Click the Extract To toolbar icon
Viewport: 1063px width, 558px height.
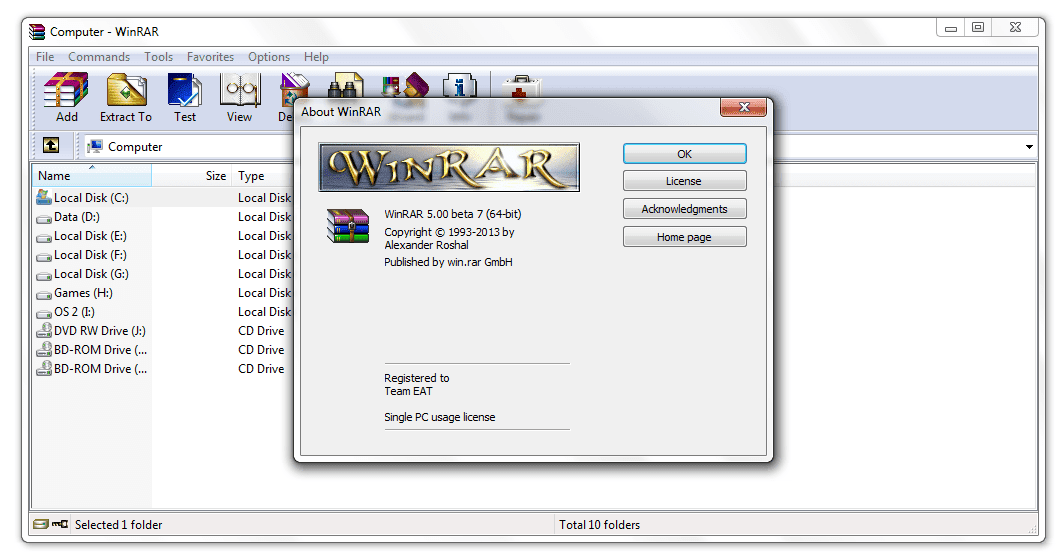(126, 90)
